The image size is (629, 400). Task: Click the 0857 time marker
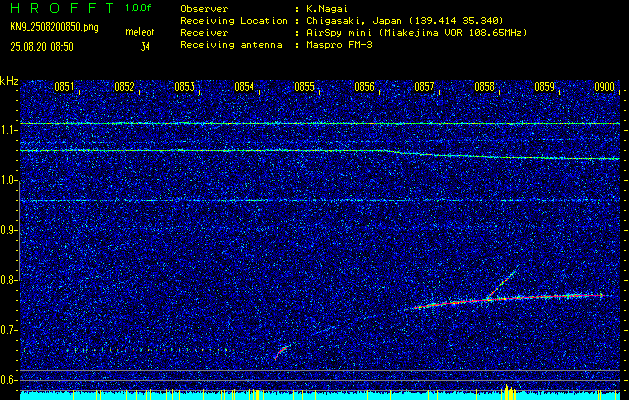click(424, 87)
